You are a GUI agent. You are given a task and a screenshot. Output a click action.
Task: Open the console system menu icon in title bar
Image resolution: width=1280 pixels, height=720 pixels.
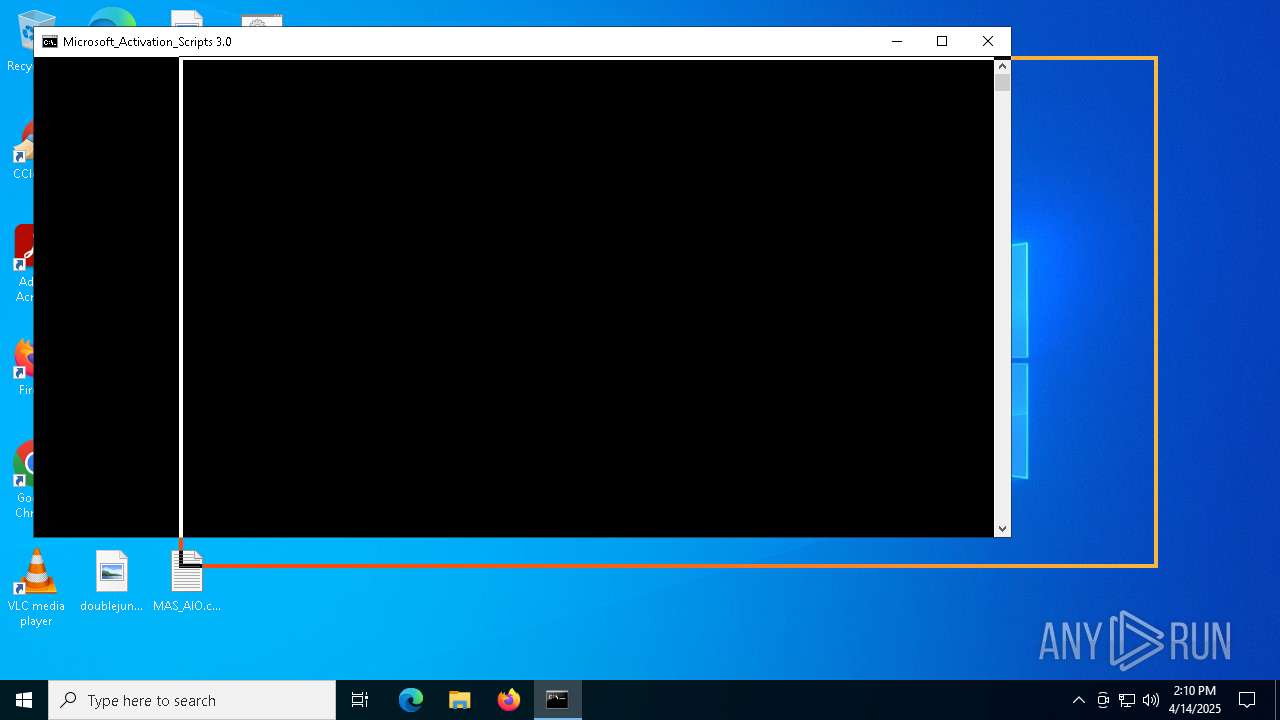tap(49, 42)
